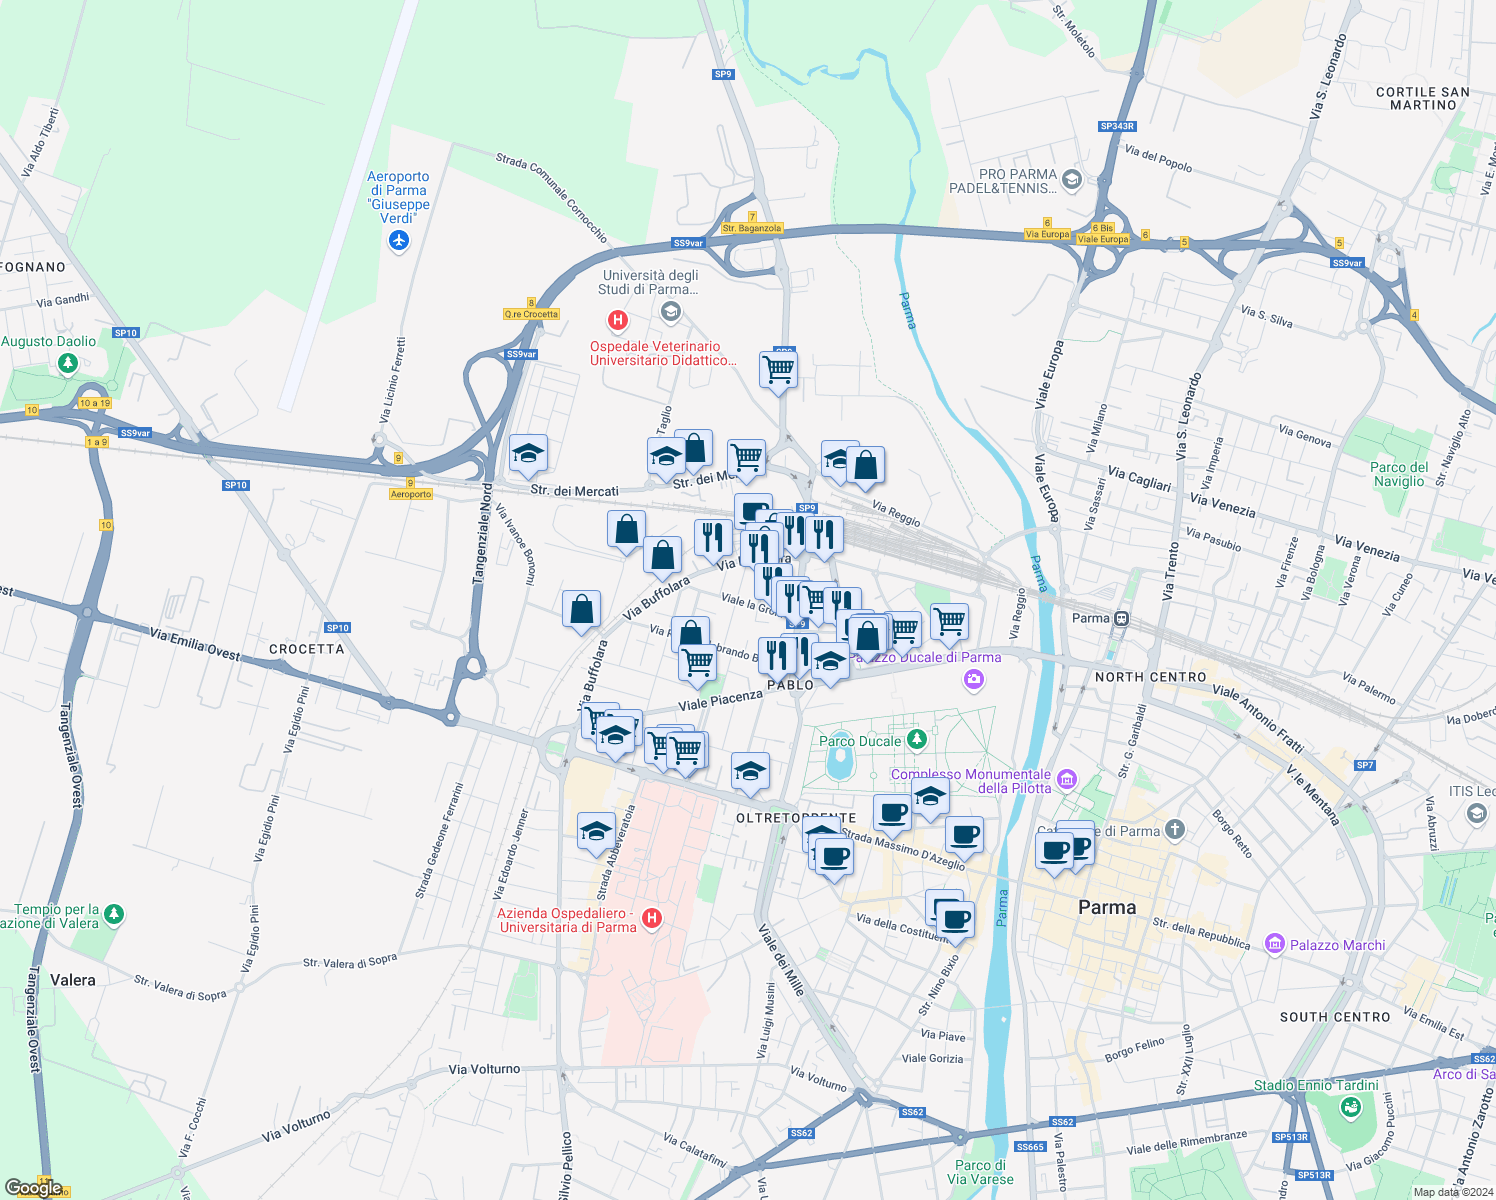This screenshot has height=1200, width=1496.
Task: Click the shopping cart pin on SP9 north of Str. dei Mercati
Action: [x=778, y=372]
